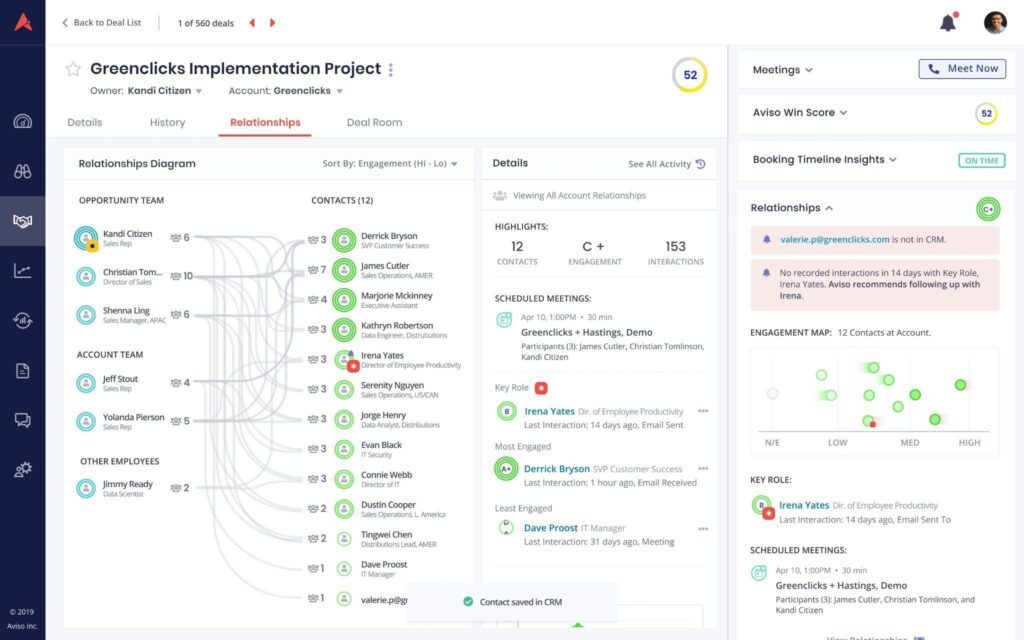
Task: Open Irena Yates link under Key Role in Details
Action: pos(549,411)
